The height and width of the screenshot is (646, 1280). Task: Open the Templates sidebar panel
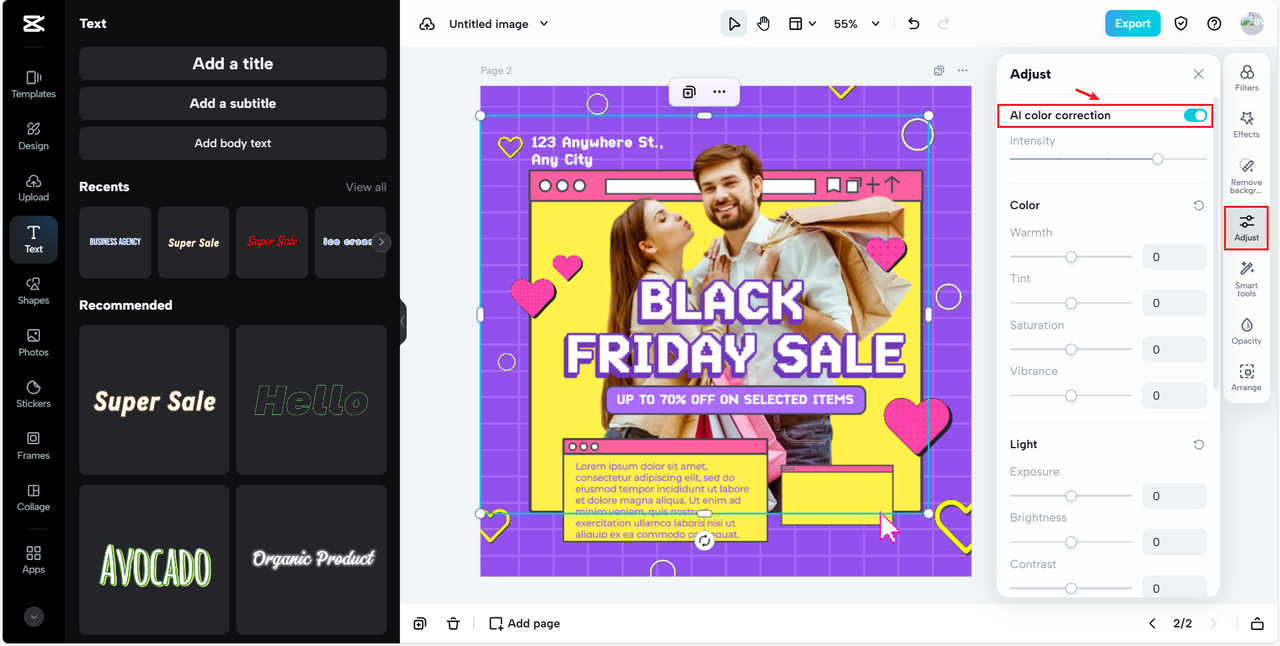(33, 84)
